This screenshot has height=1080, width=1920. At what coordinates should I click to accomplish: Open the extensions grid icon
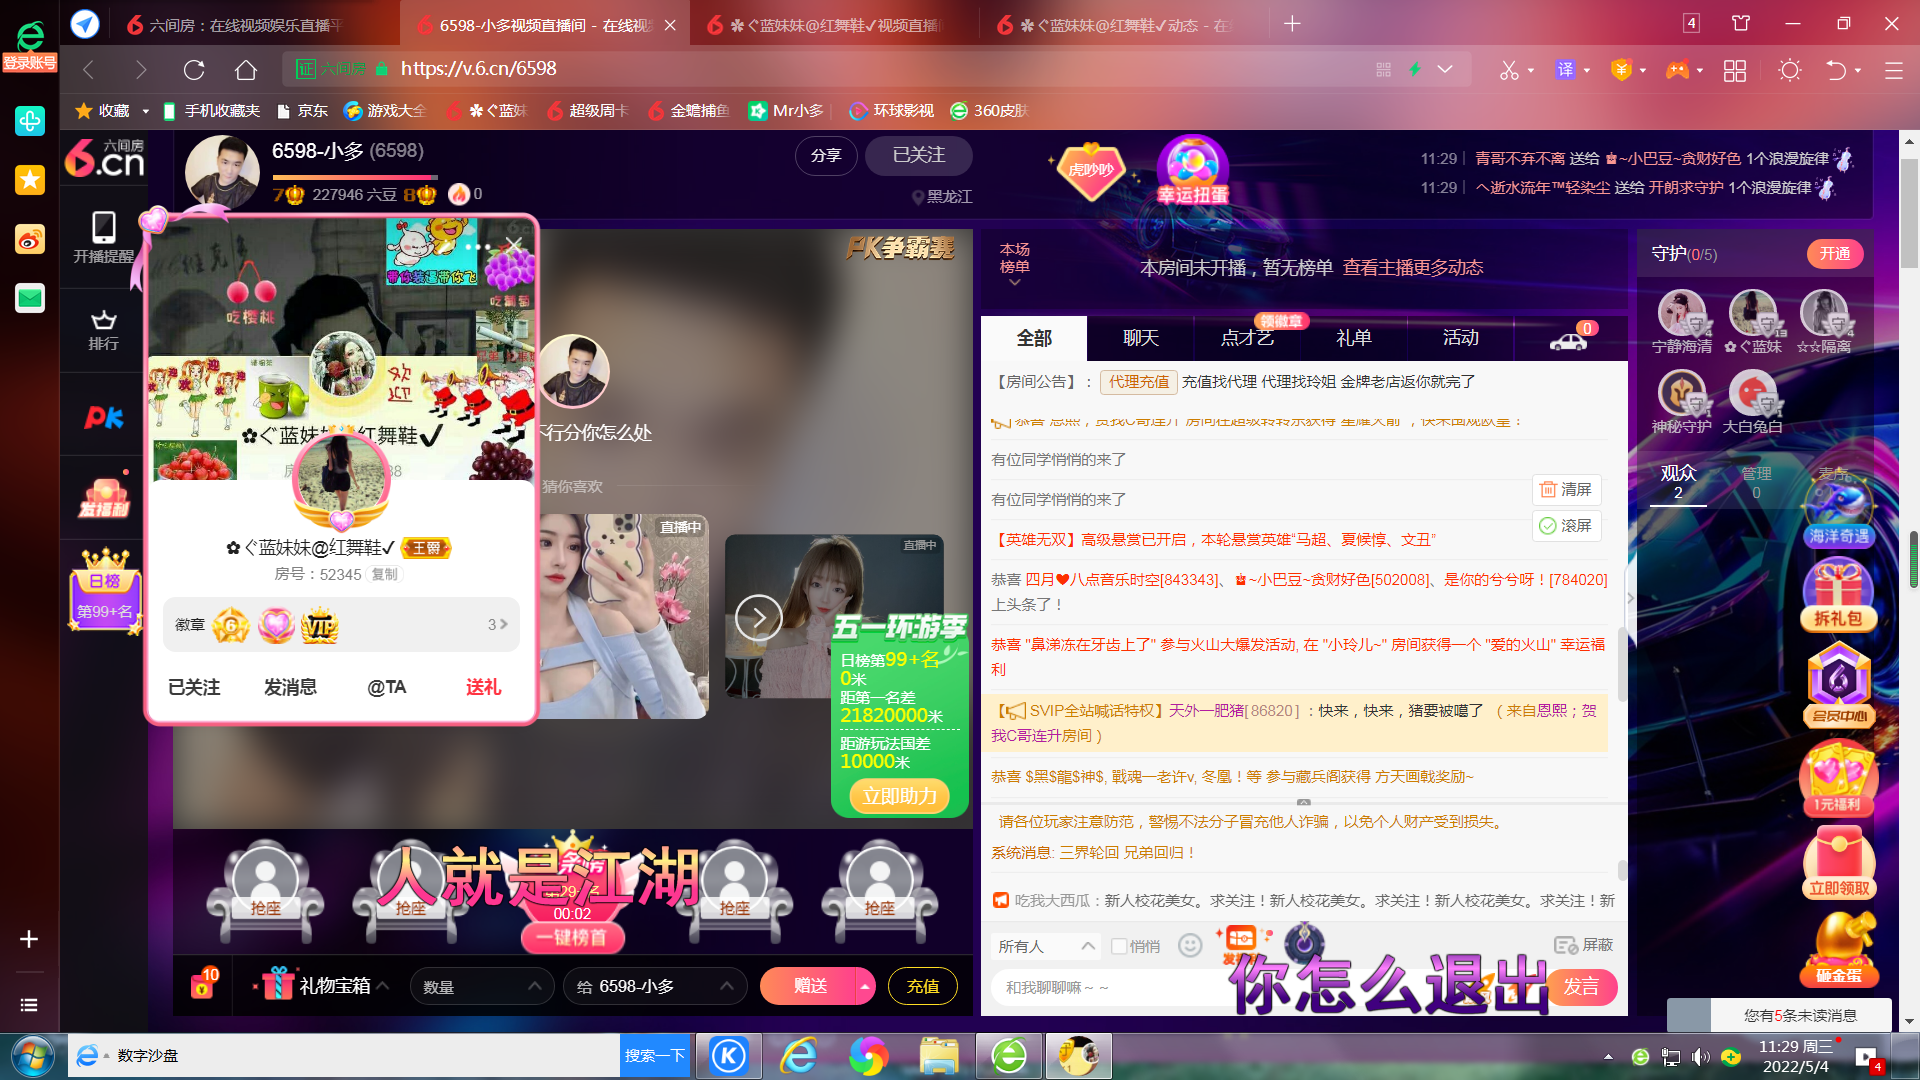point(1735,70)
